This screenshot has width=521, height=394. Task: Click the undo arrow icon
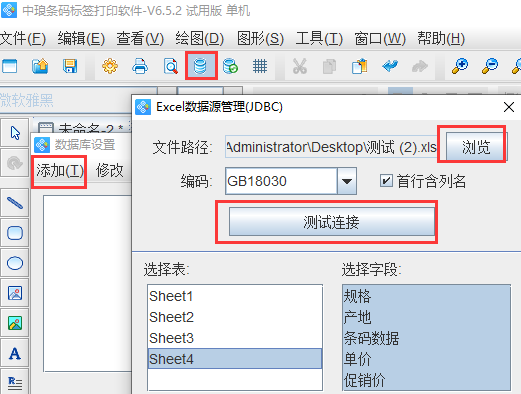tap(390, 66)
